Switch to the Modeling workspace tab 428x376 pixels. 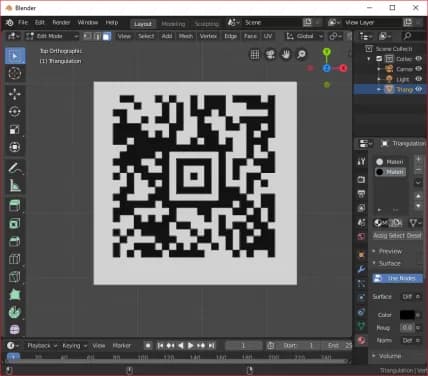pos(173,24)
